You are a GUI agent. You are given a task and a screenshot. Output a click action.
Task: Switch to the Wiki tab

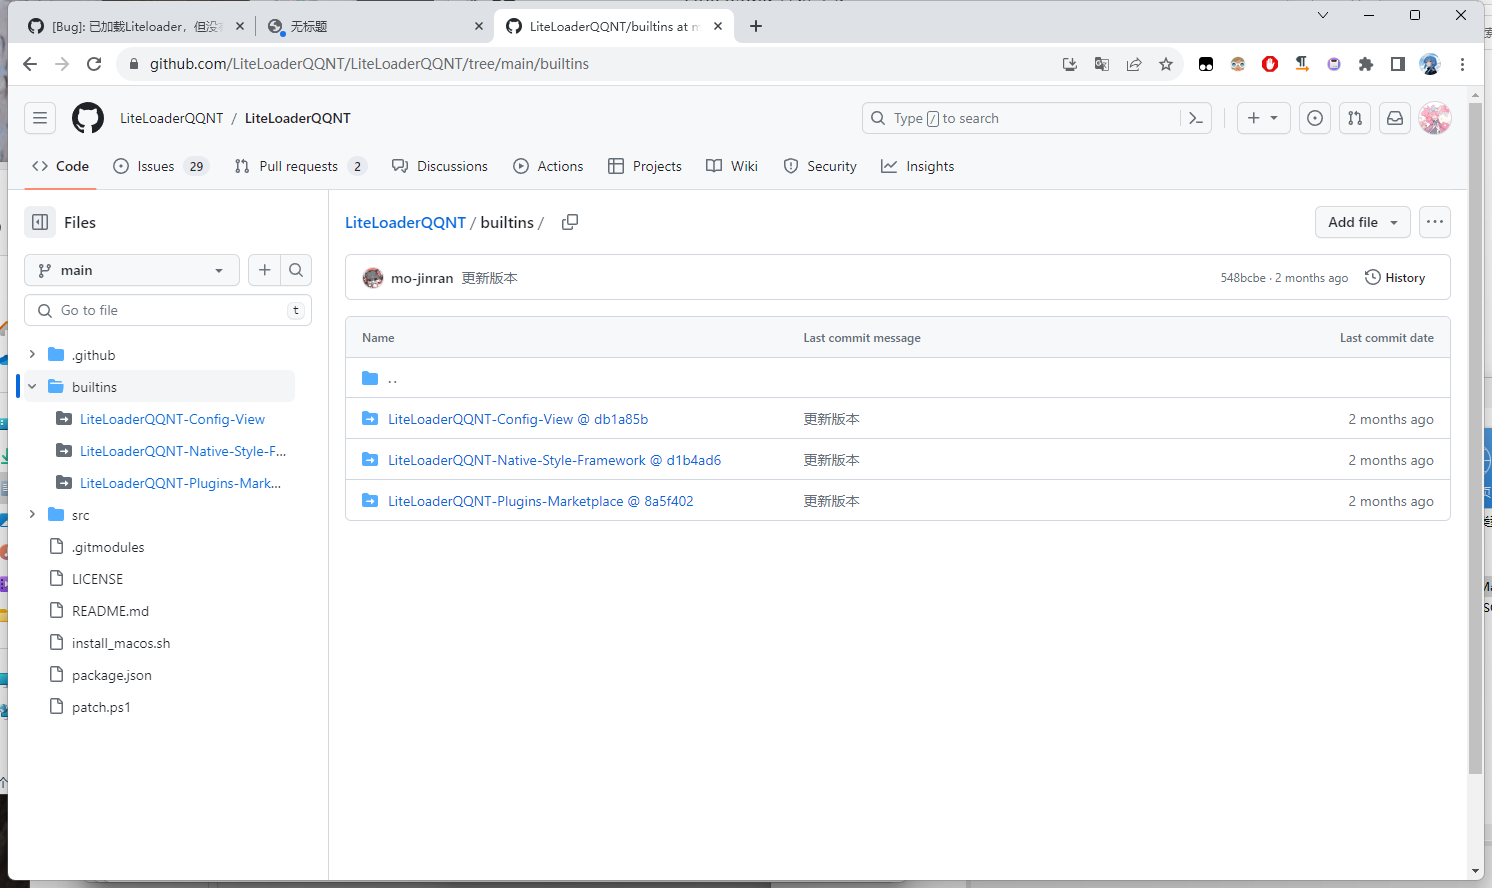732,166
